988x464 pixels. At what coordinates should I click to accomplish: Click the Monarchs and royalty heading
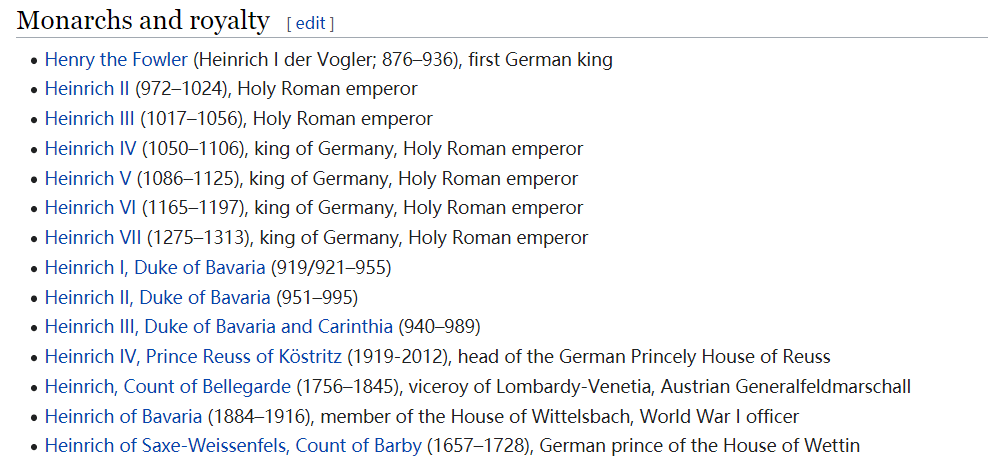coord(143,21)
